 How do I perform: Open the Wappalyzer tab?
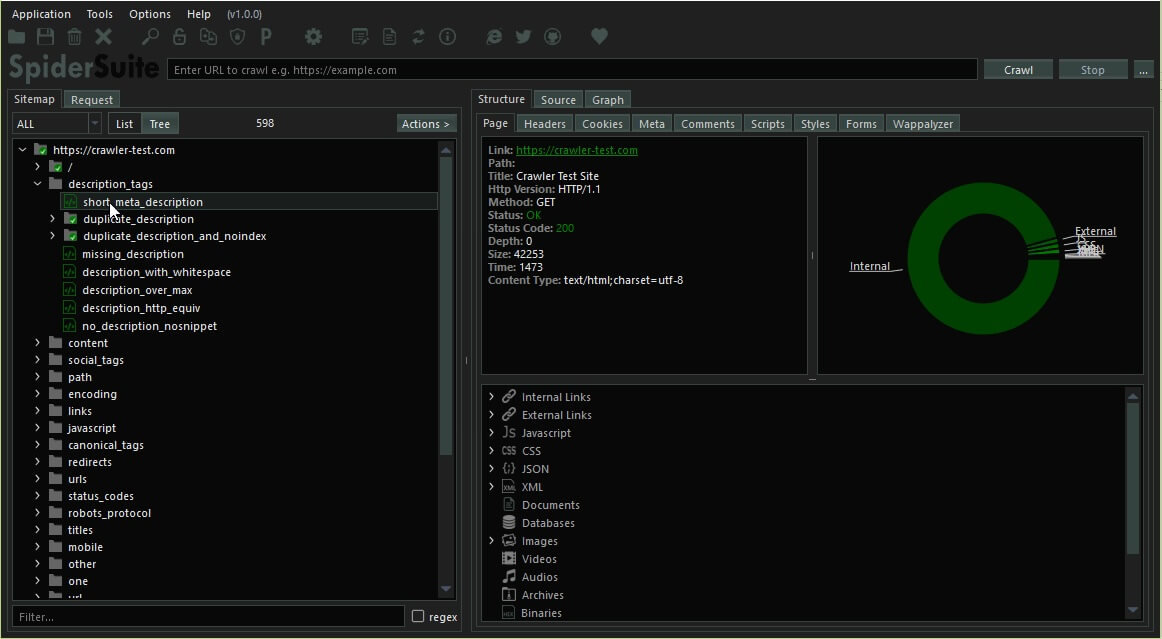tap(923, 124)
